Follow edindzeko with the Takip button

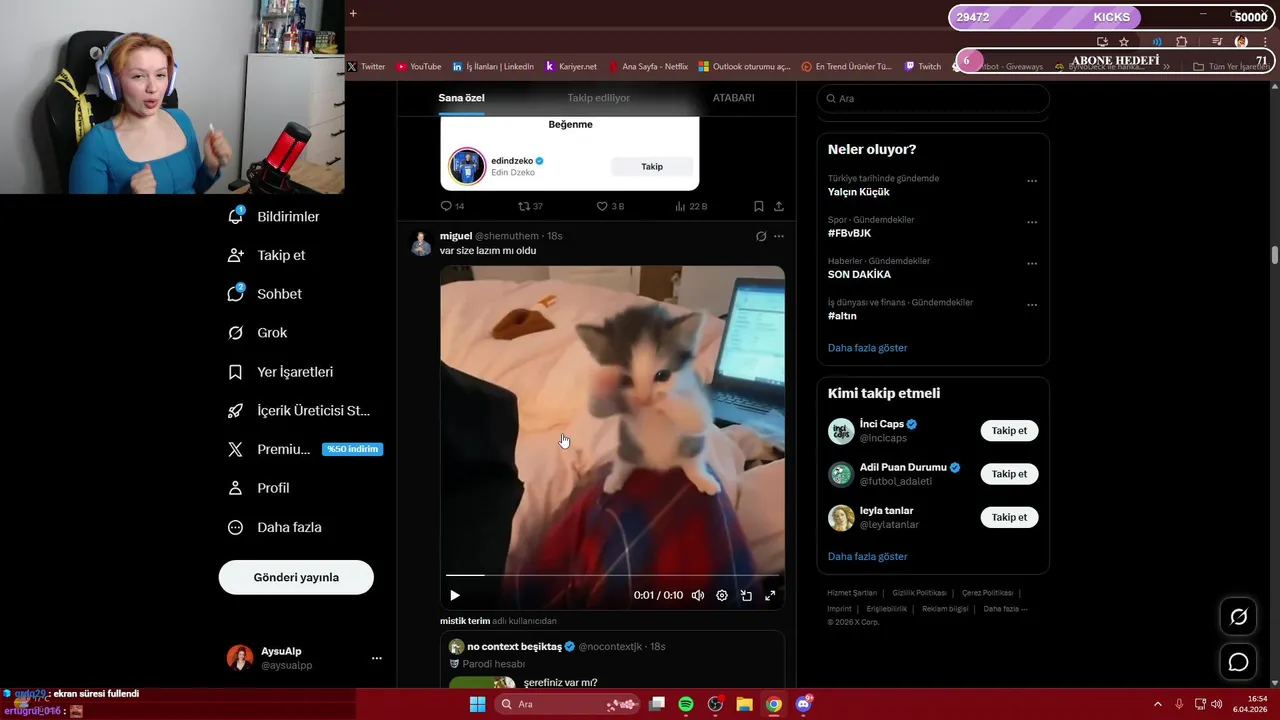pos(652,166)
